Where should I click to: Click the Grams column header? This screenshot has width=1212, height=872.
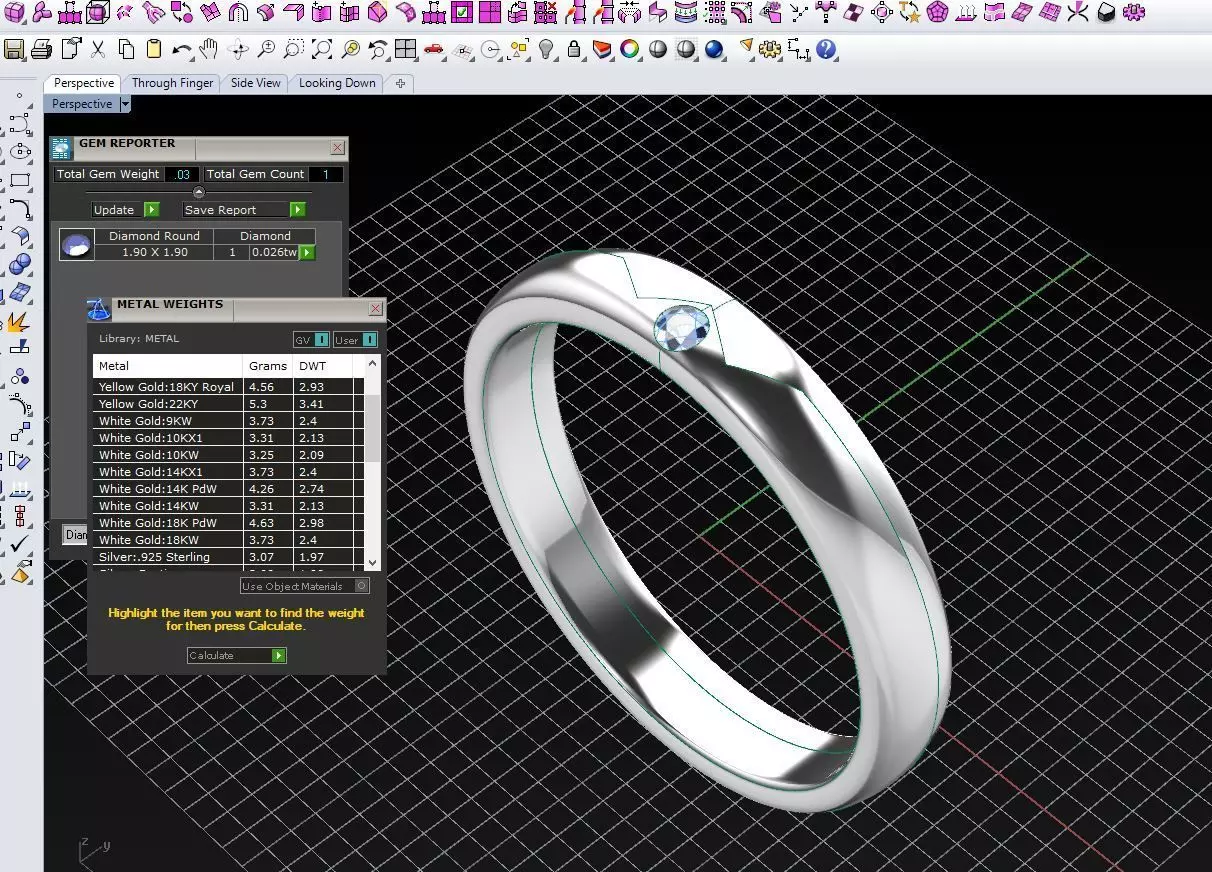(x=268, y=366)
